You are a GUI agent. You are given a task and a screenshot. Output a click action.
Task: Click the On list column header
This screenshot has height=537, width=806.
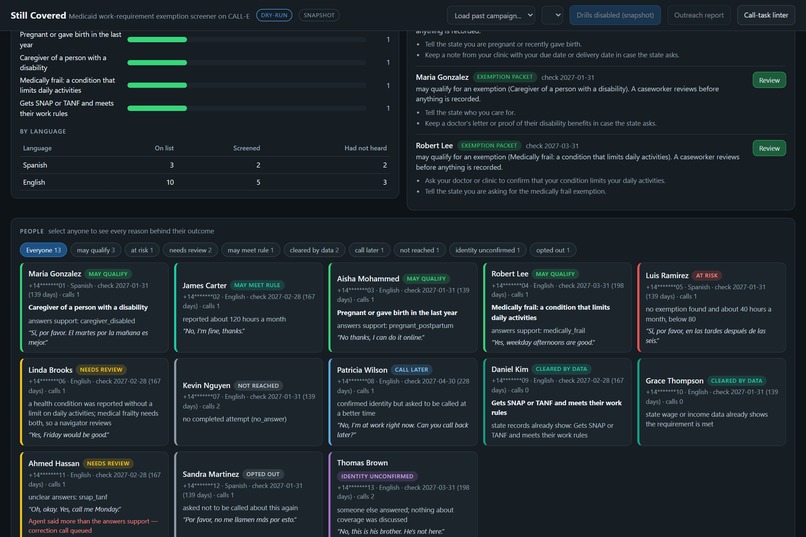point(164,148)
